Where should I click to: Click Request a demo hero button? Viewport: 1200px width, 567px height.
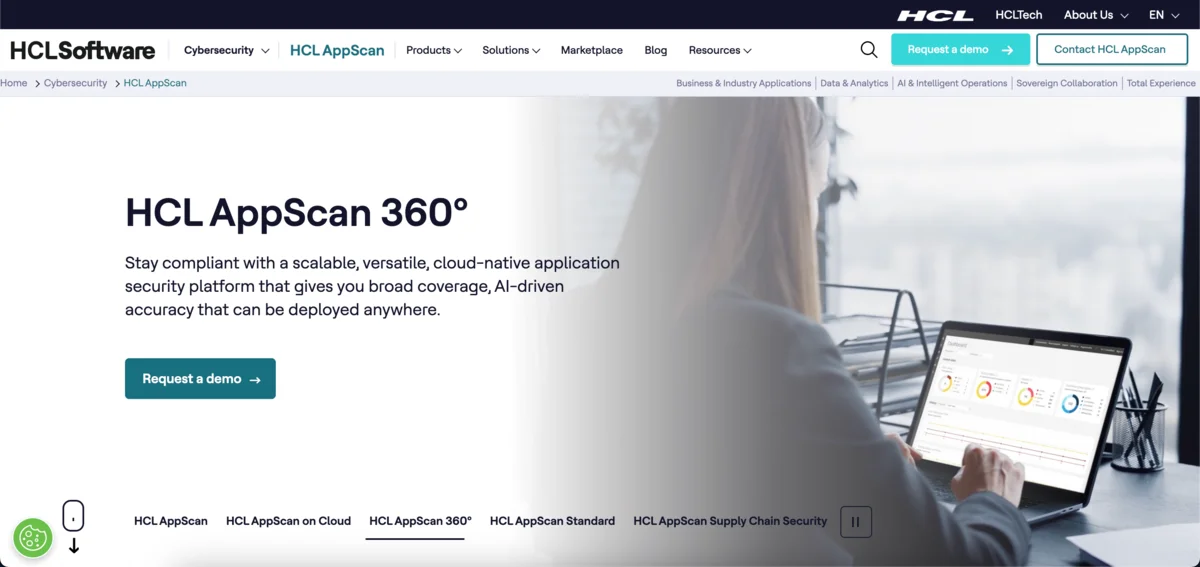(x=200, y=379)
